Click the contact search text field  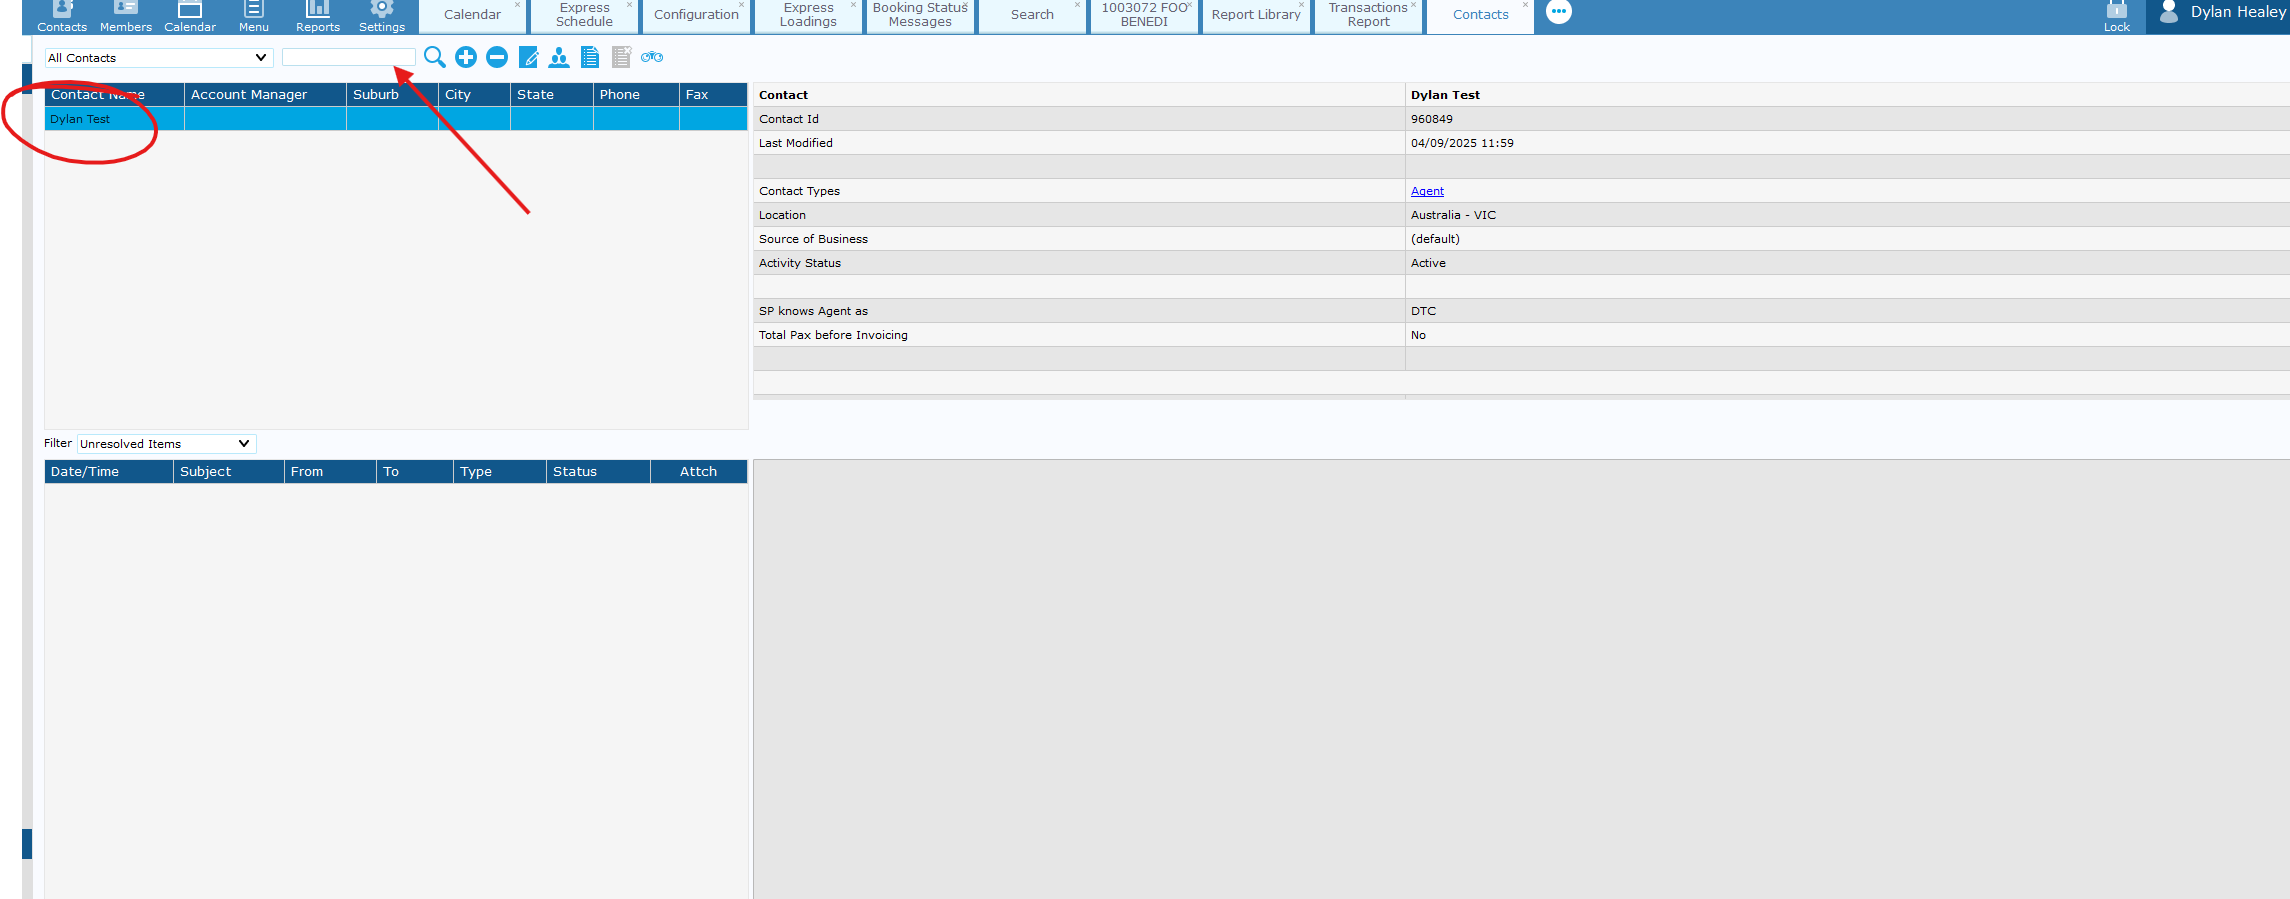click(348, 58)
